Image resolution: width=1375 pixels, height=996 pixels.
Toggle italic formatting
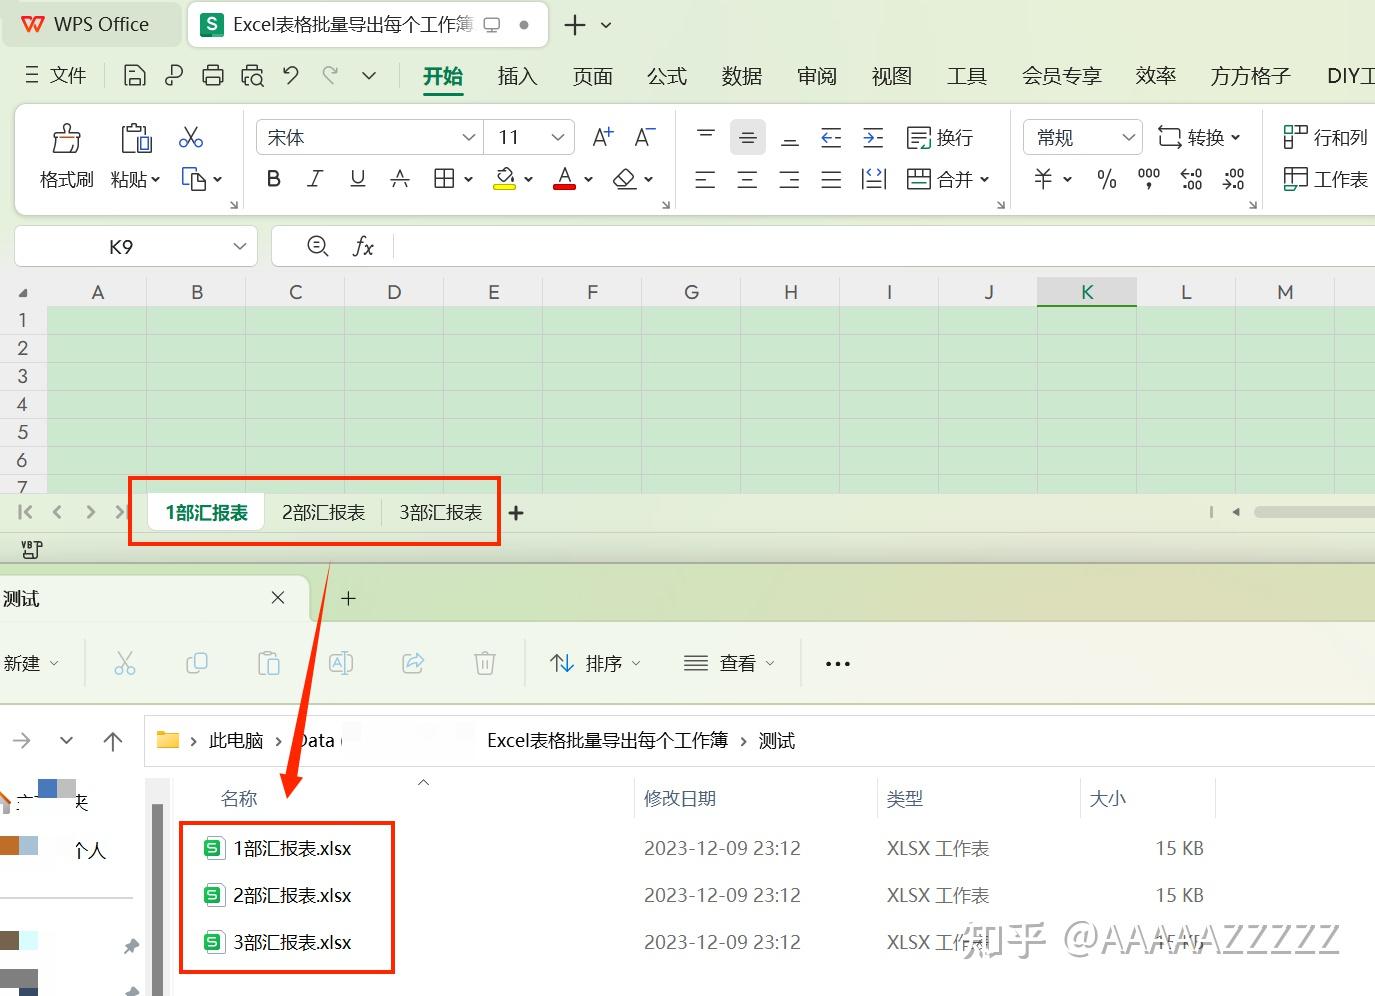pos(315,179)
